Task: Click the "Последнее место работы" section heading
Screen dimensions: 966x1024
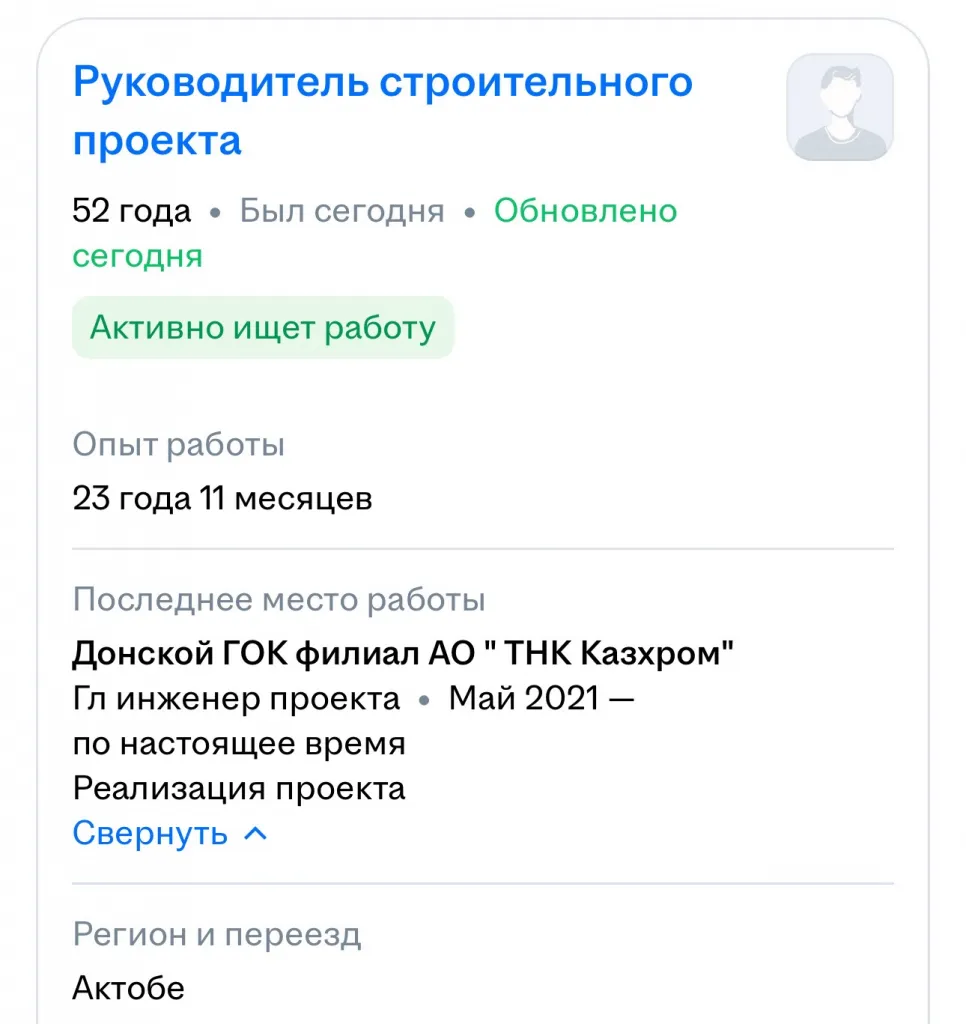Action: pyautogui.click(x=279, y=600)
